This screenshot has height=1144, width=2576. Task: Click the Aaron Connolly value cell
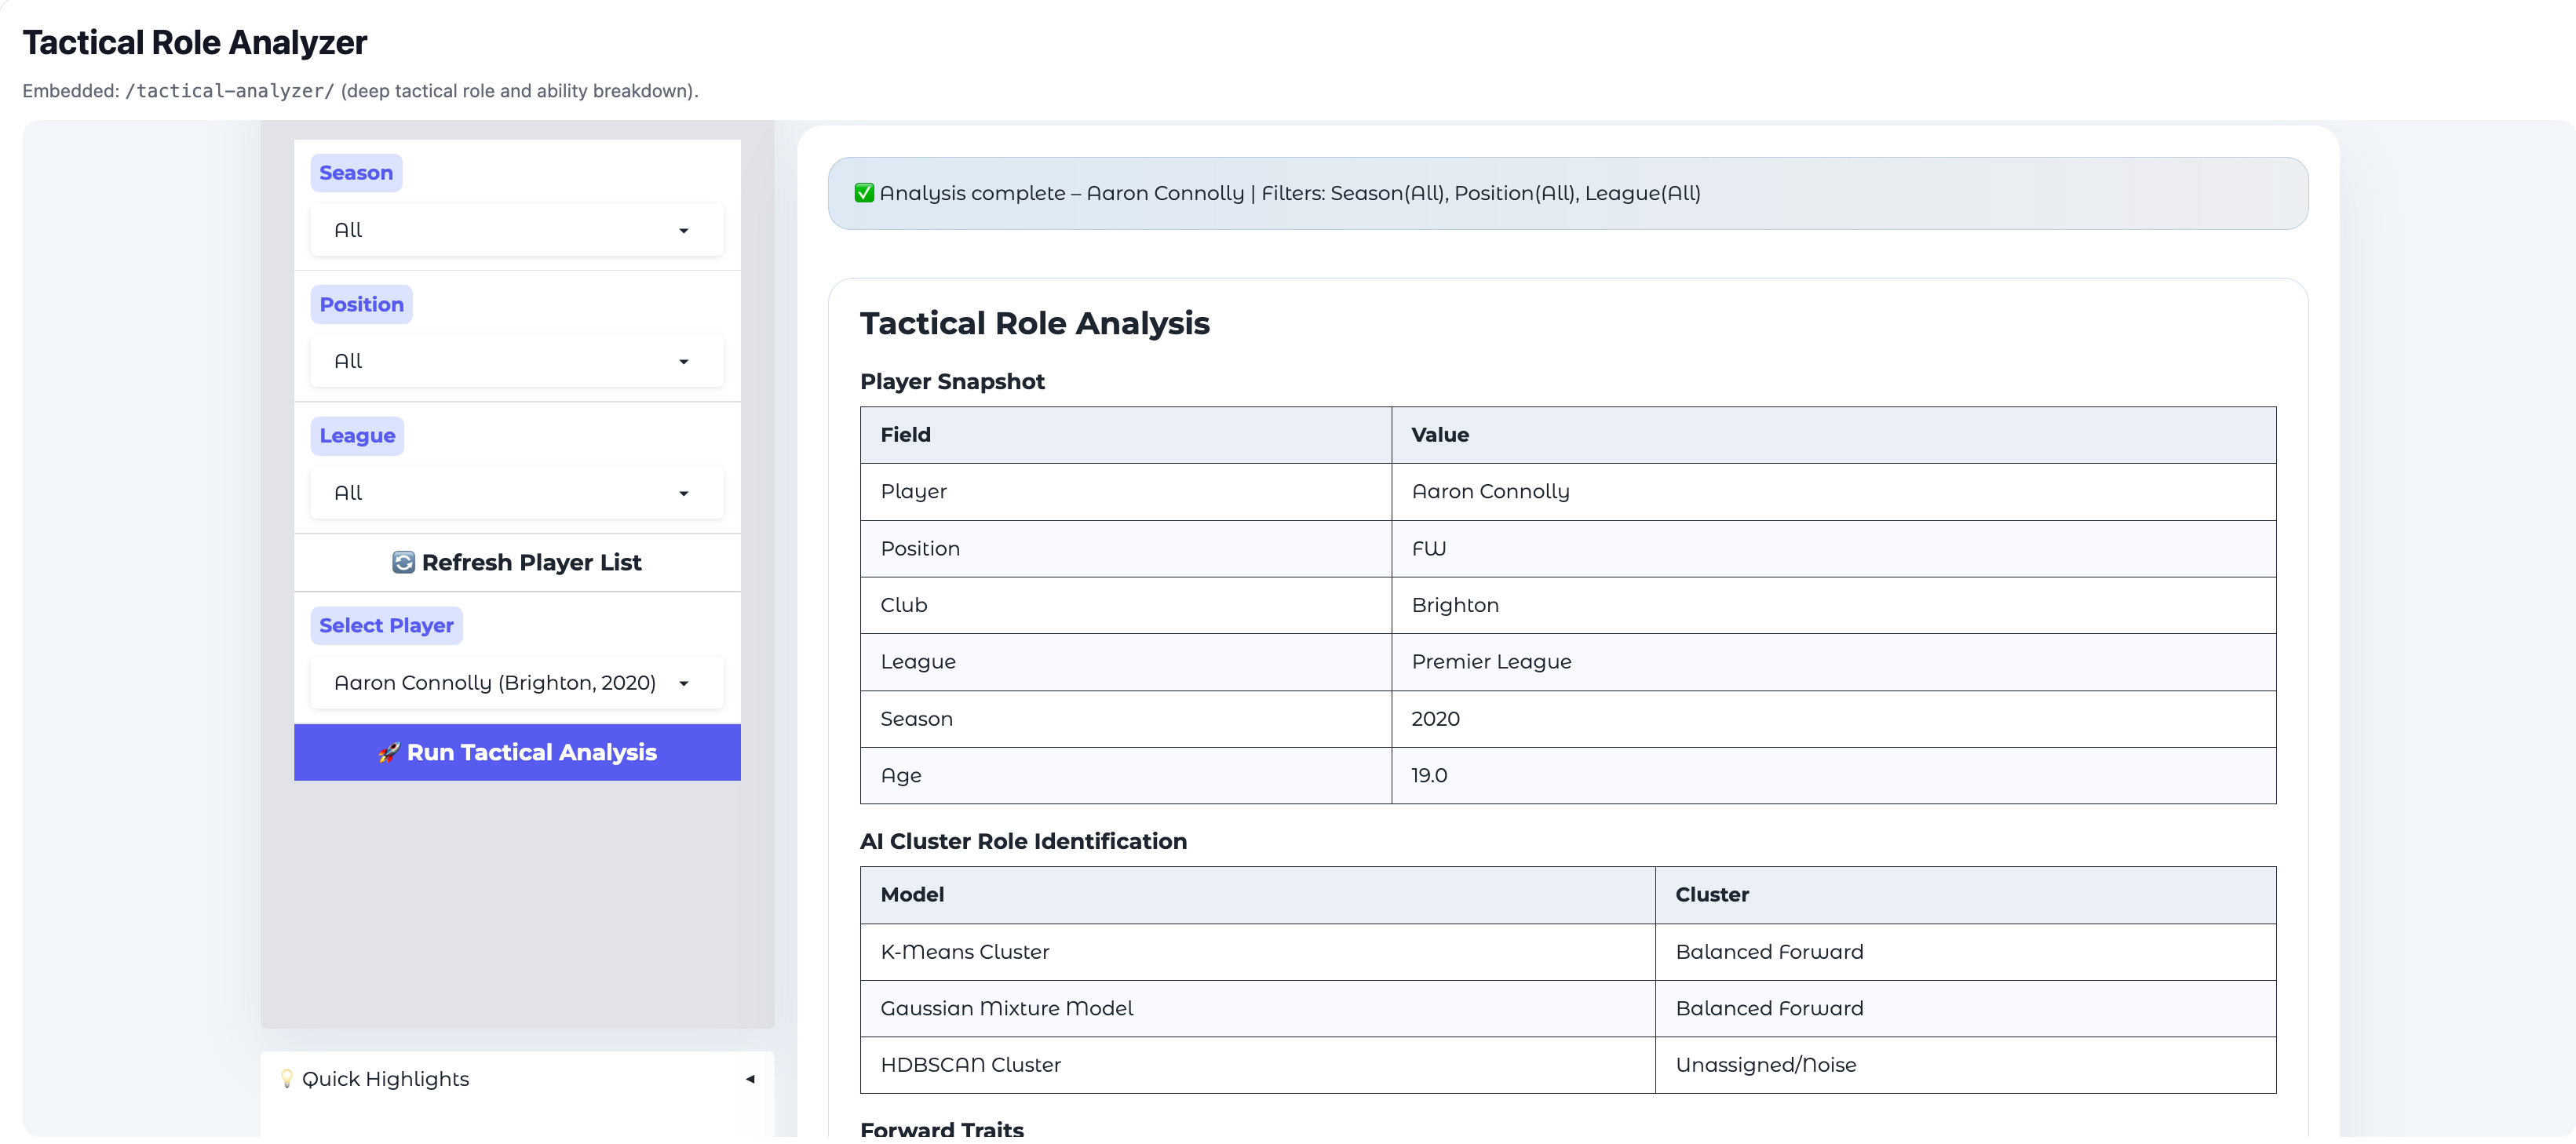[x=1490, y=492]
